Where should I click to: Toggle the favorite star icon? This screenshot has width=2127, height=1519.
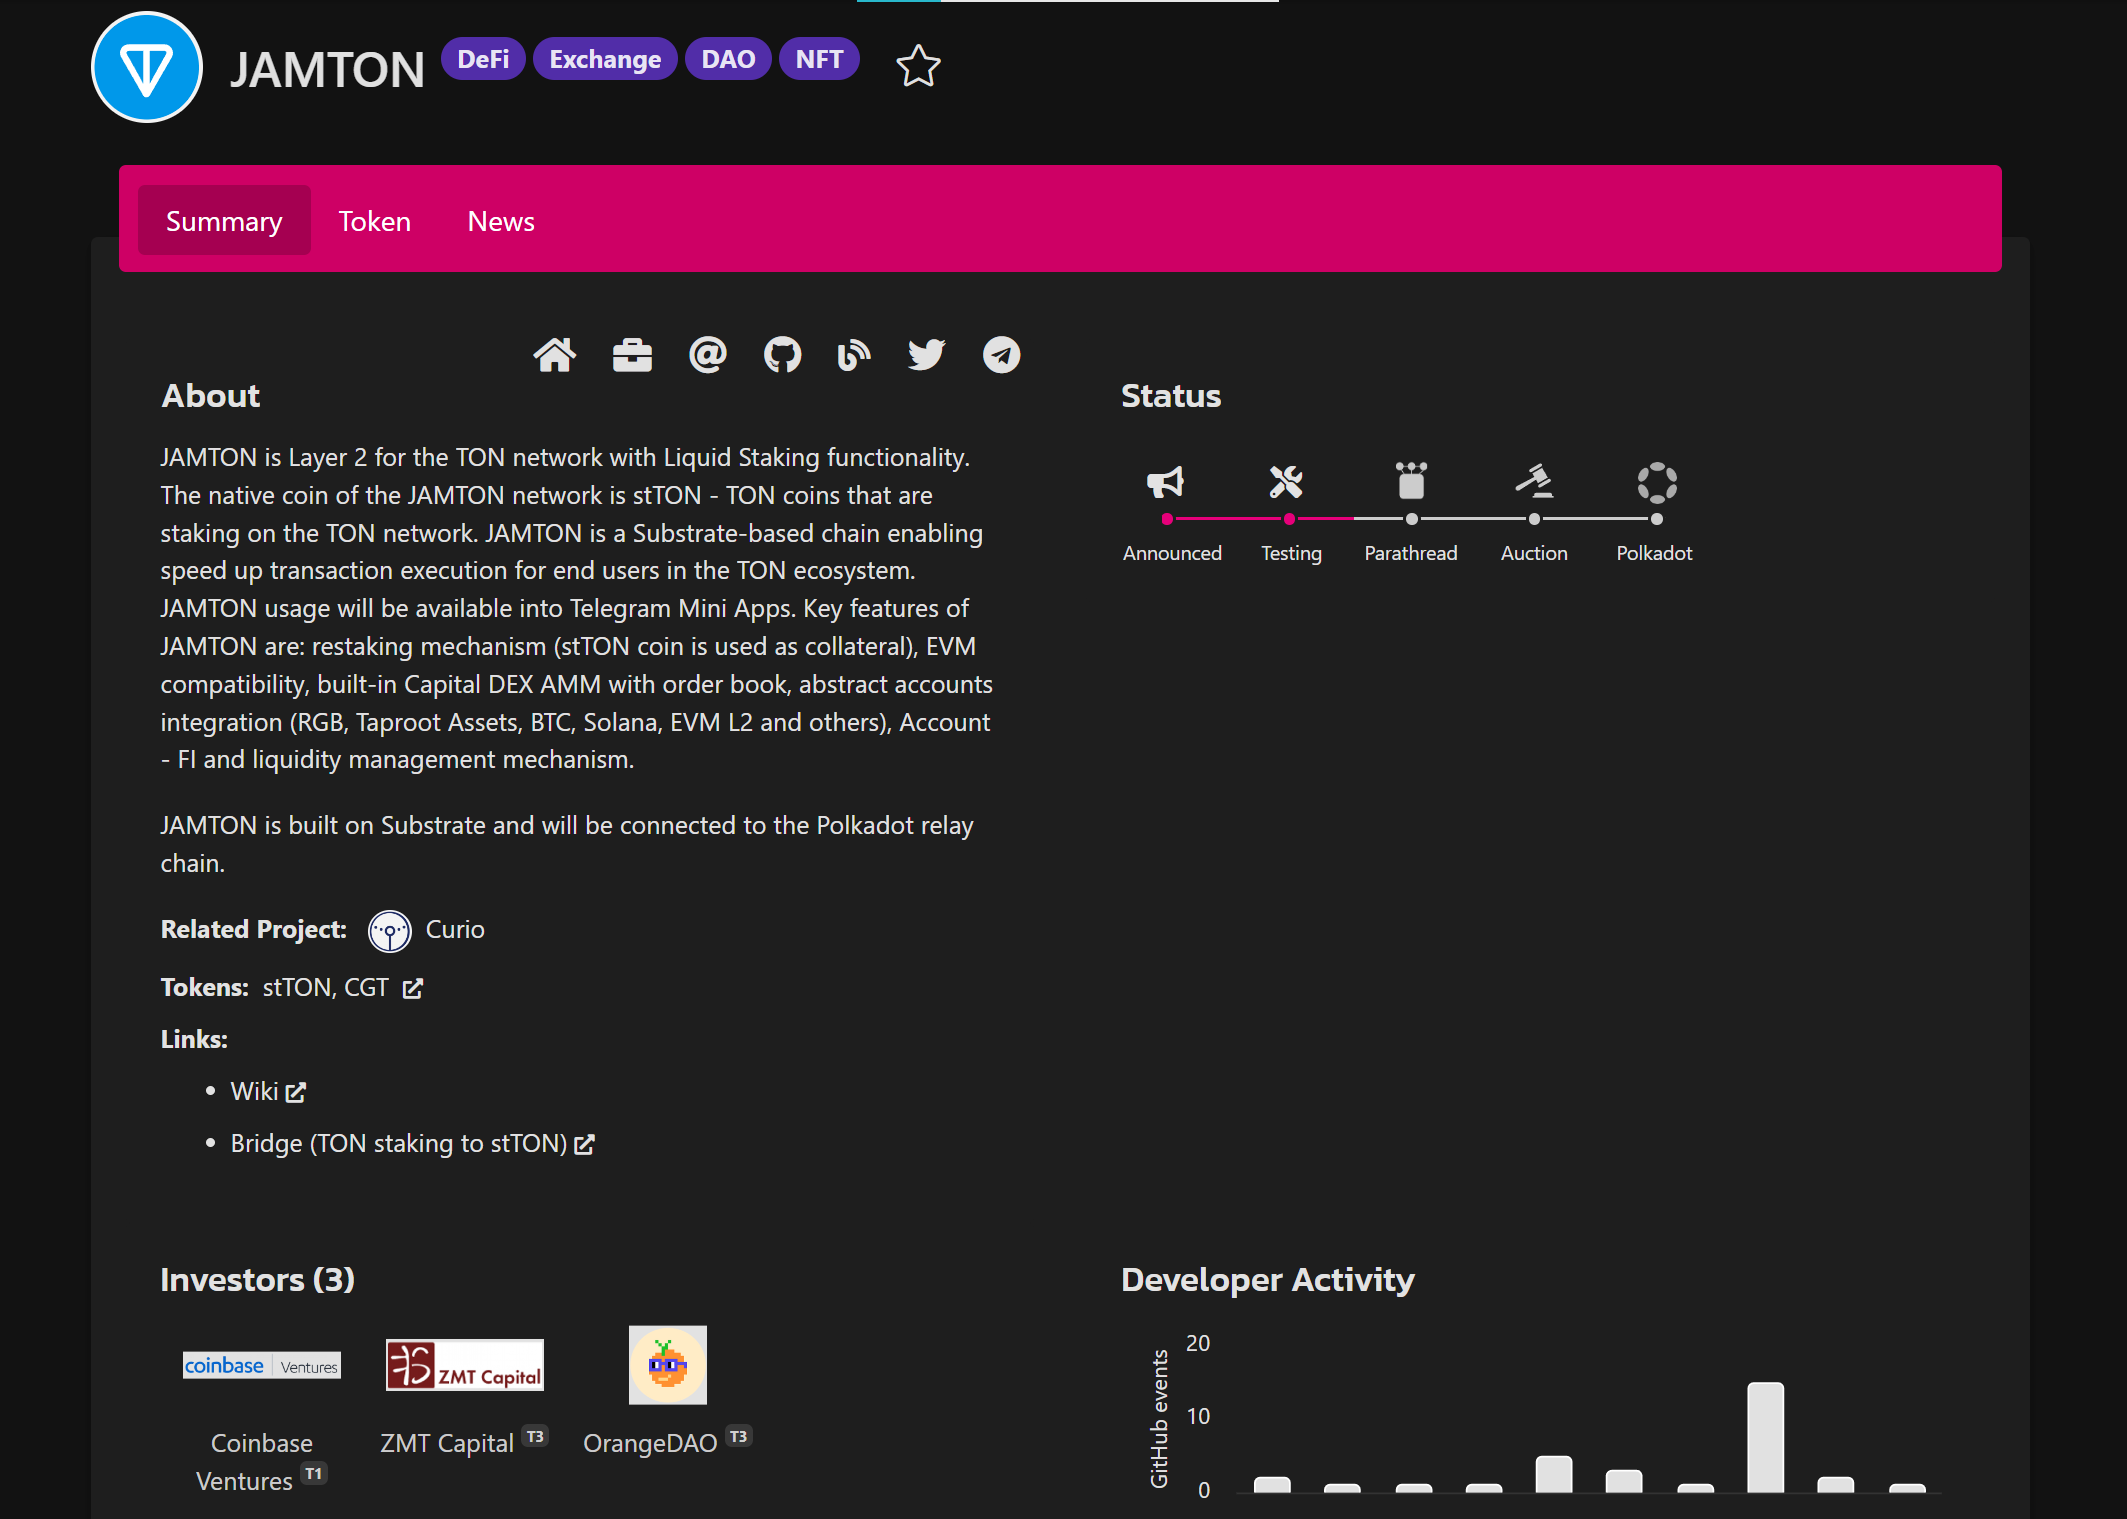pyautogui.click(x=918, y=66)
